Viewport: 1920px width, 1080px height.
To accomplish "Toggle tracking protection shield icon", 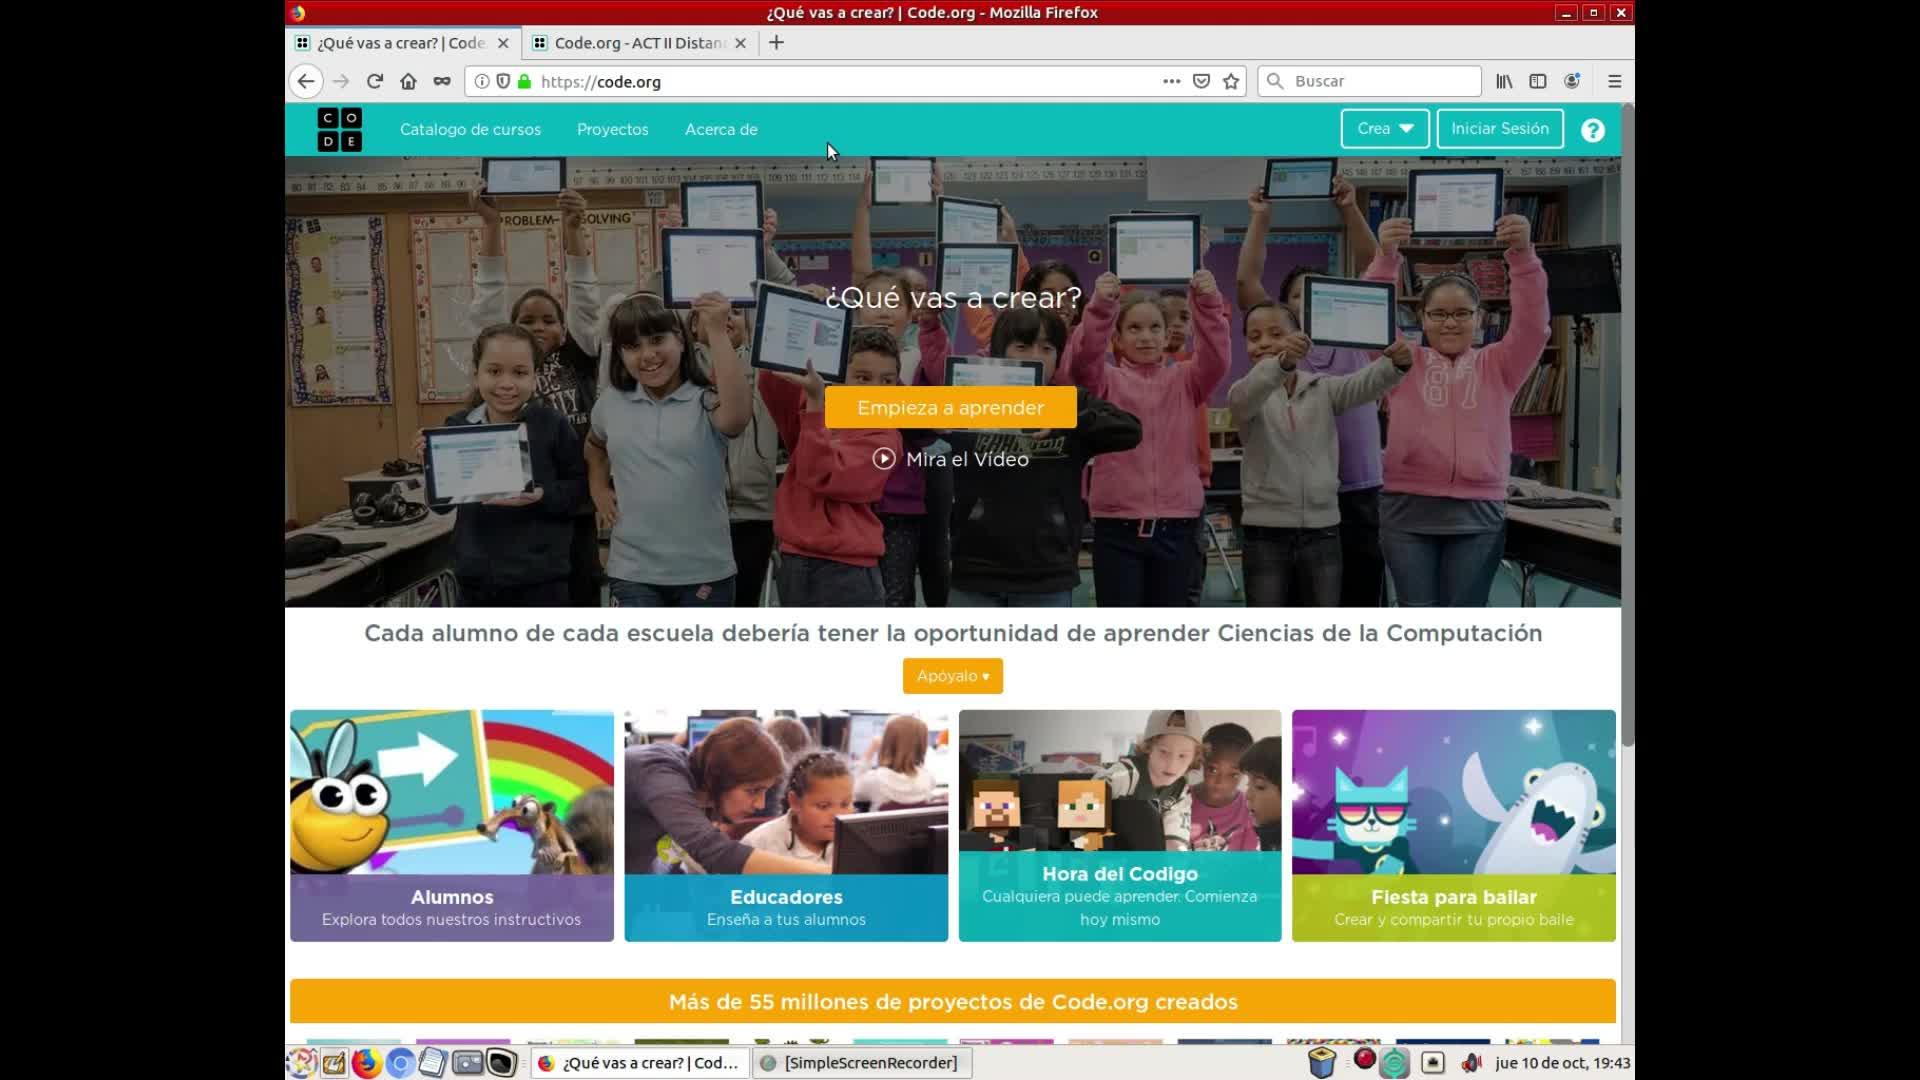I will click(503, 81).
